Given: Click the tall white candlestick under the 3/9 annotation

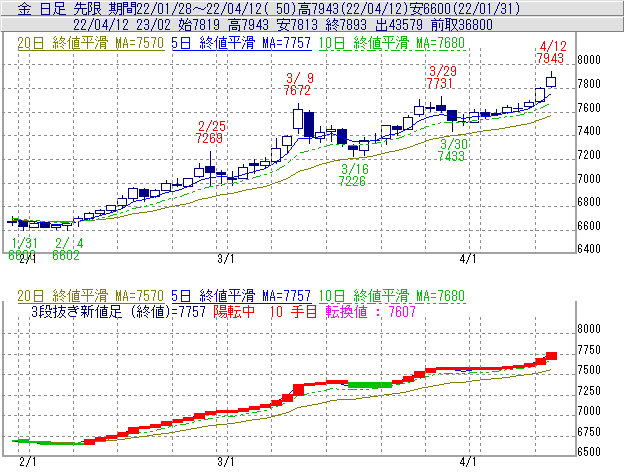Looking at the screenshot, I should click(298, 119).
